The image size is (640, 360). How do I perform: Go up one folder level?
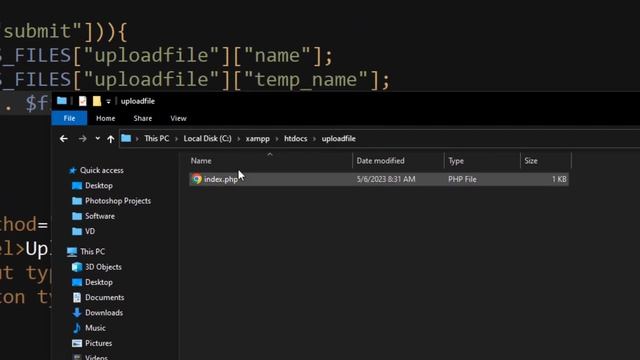[x=111, y=139]
